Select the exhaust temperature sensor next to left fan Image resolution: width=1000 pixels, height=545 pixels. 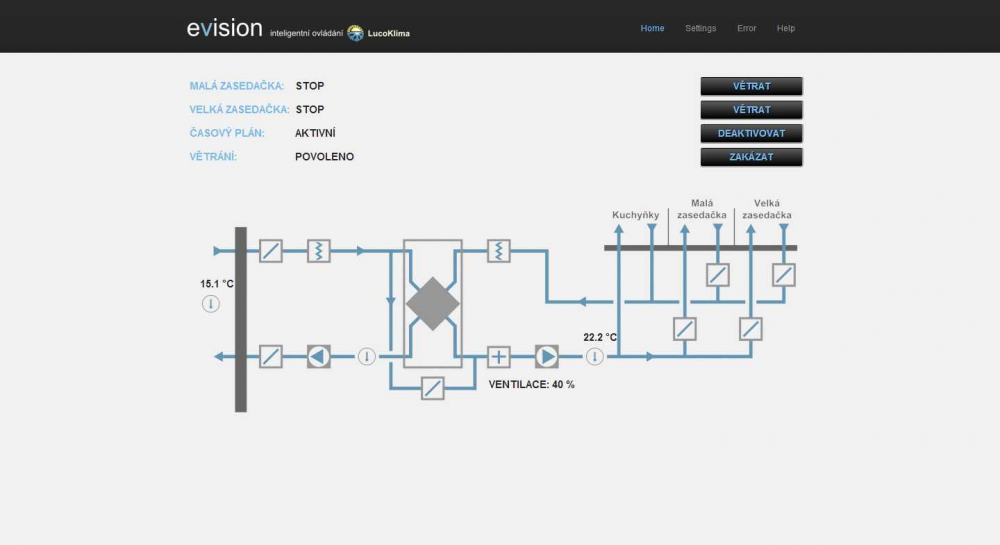[x=367, y=356]
